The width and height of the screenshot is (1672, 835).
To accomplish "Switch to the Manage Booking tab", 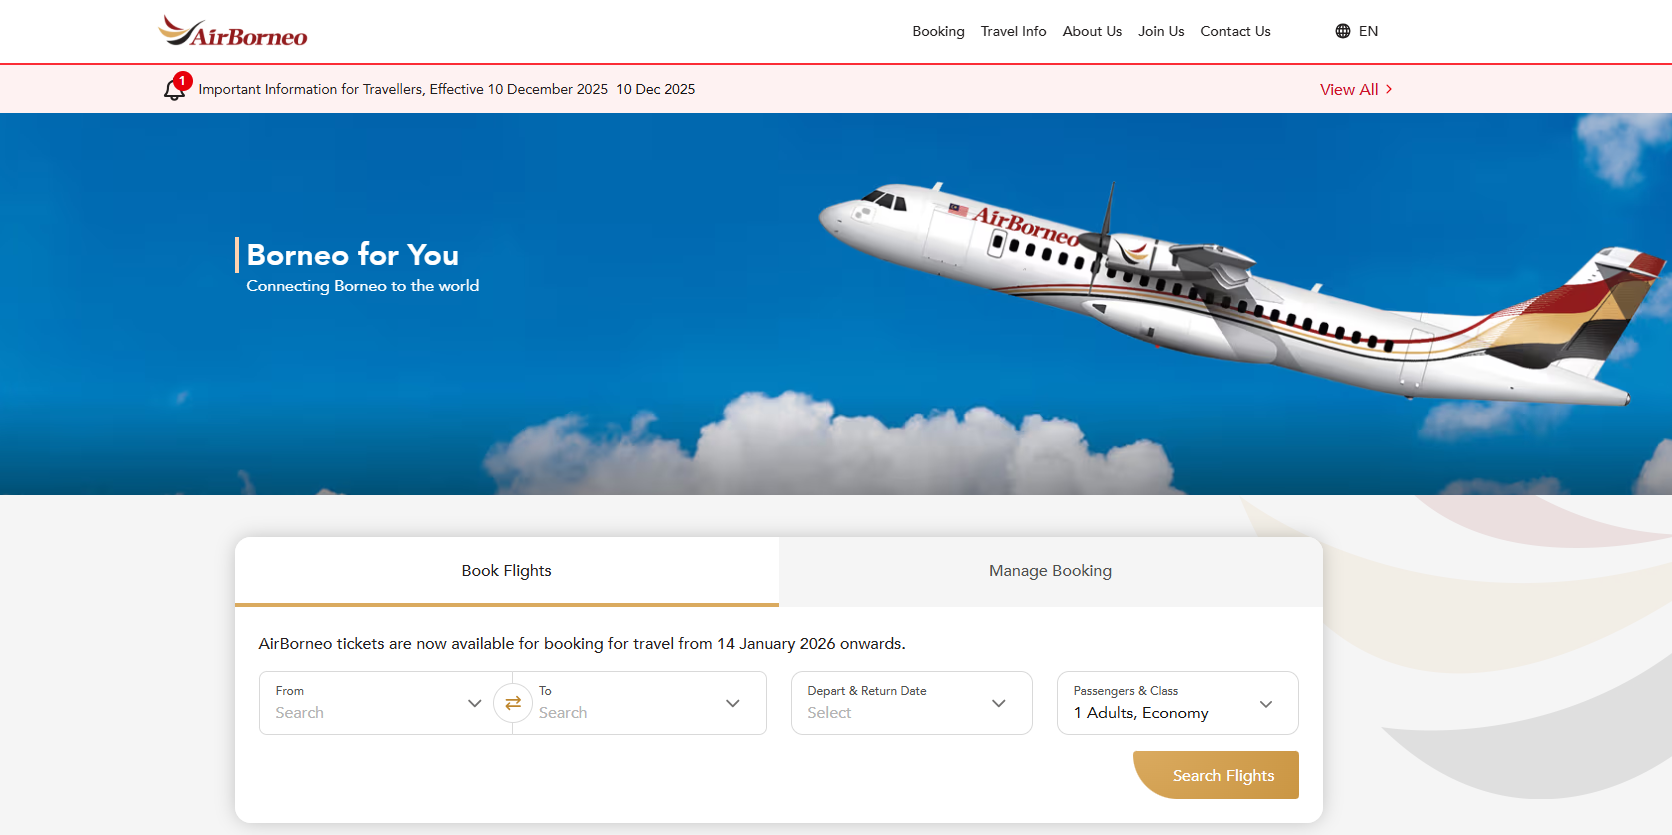I will click(1051, 571).
